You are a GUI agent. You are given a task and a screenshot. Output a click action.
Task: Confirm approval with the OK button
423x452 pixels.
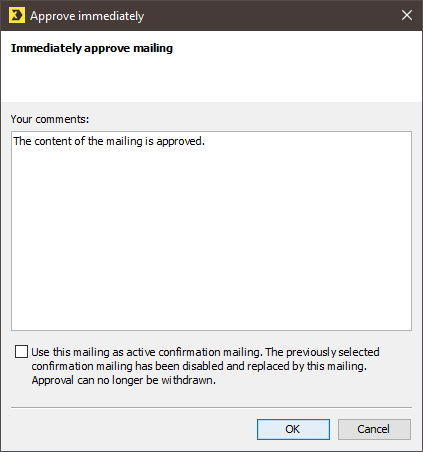[x=293, y=429]
